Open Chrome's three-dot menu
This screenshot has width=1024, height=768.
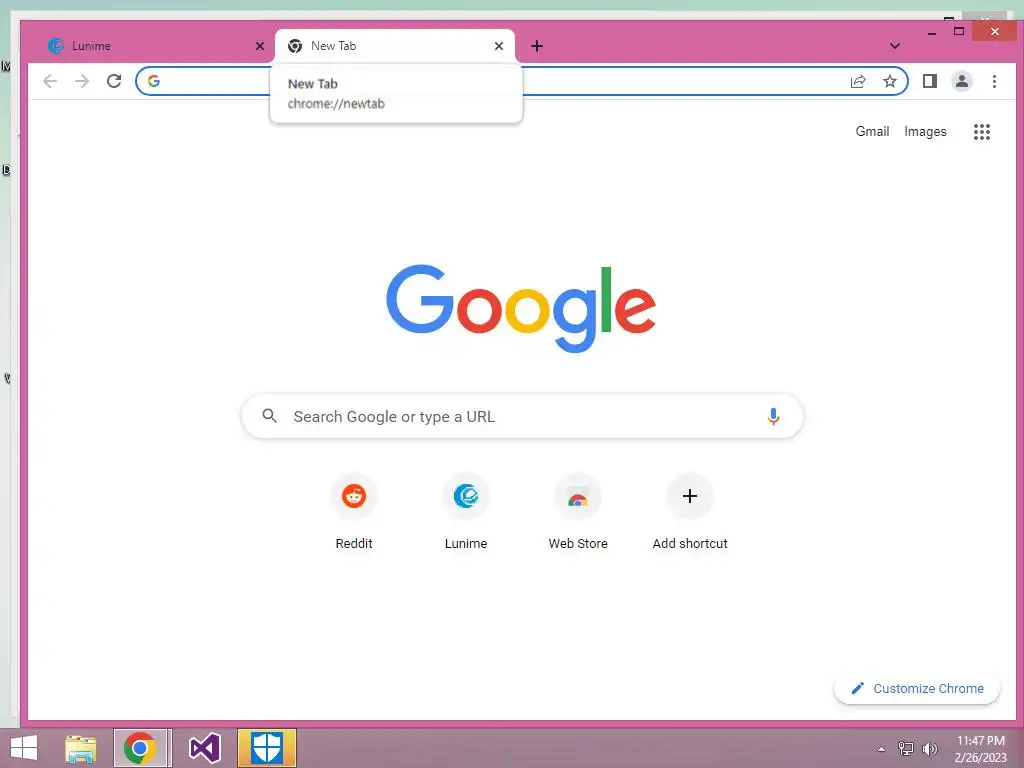[x=994, y=81]
